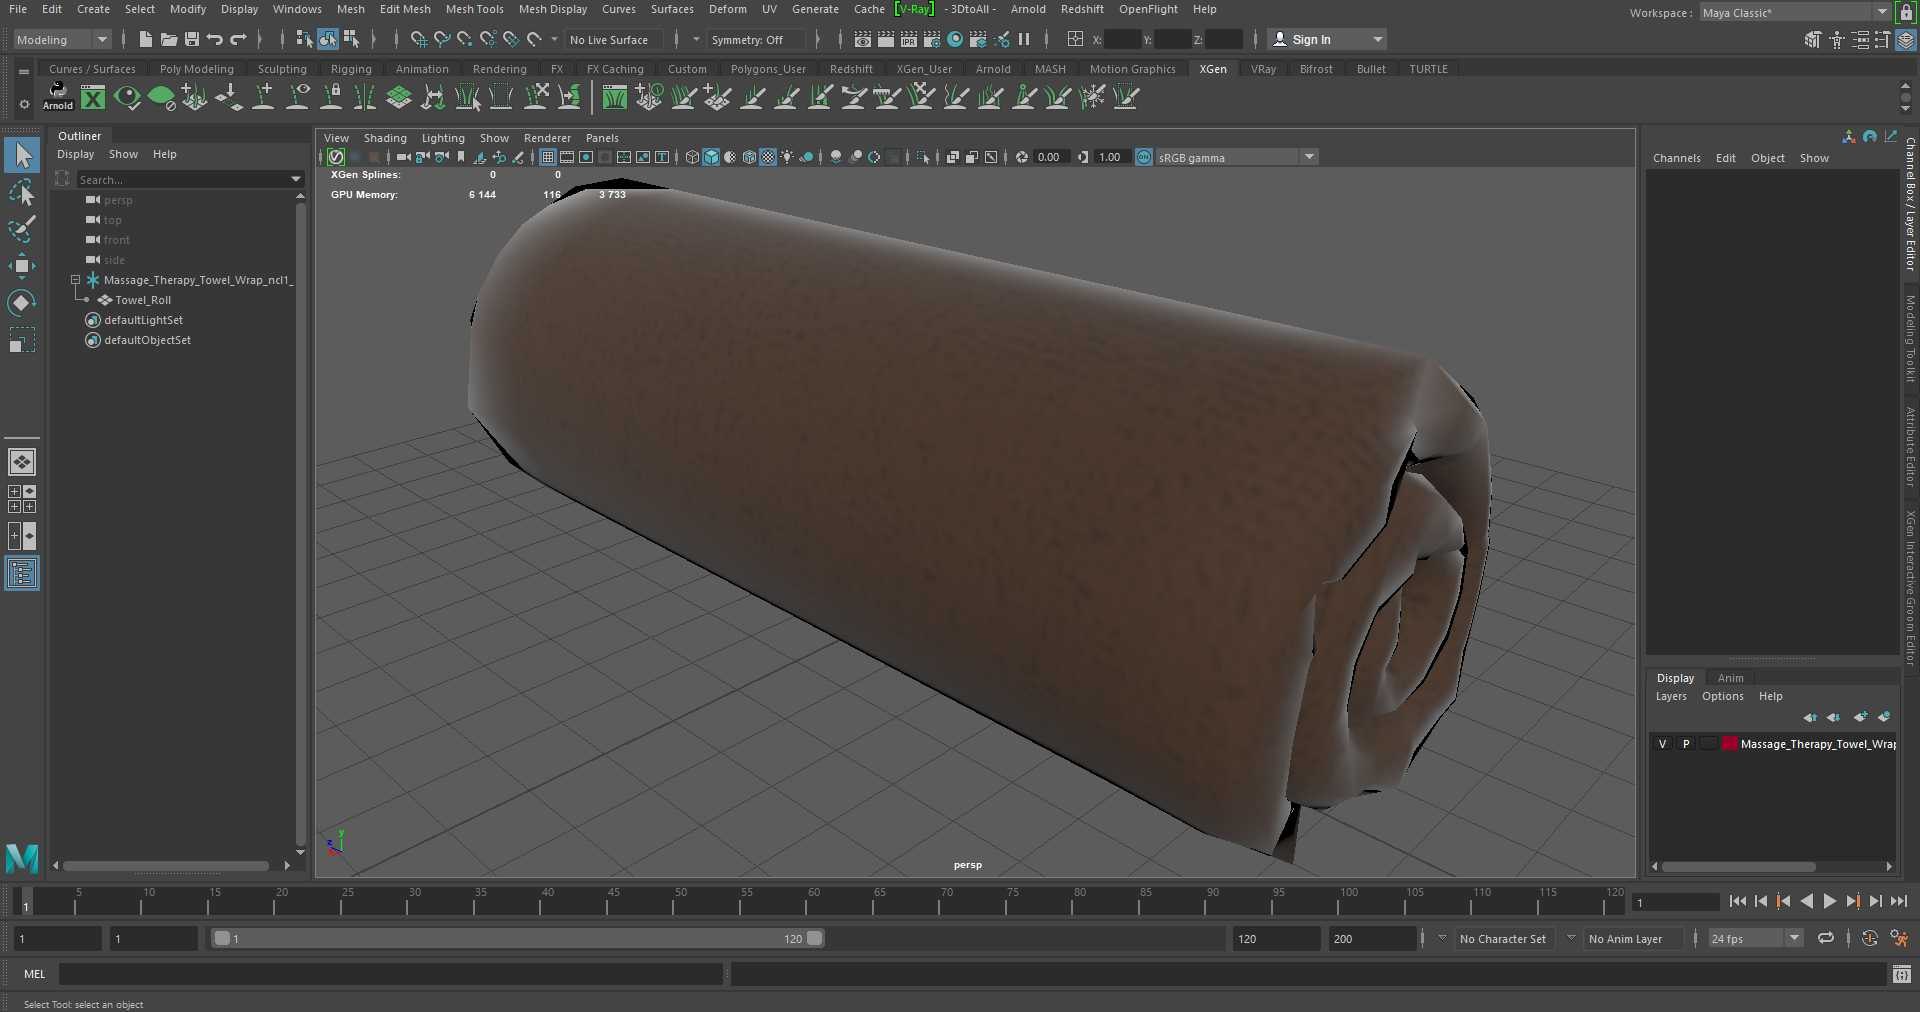This screenshot has height=1012, width=1920.
Task: Click the Lasso Select tool
Action: tap(22, 192)
